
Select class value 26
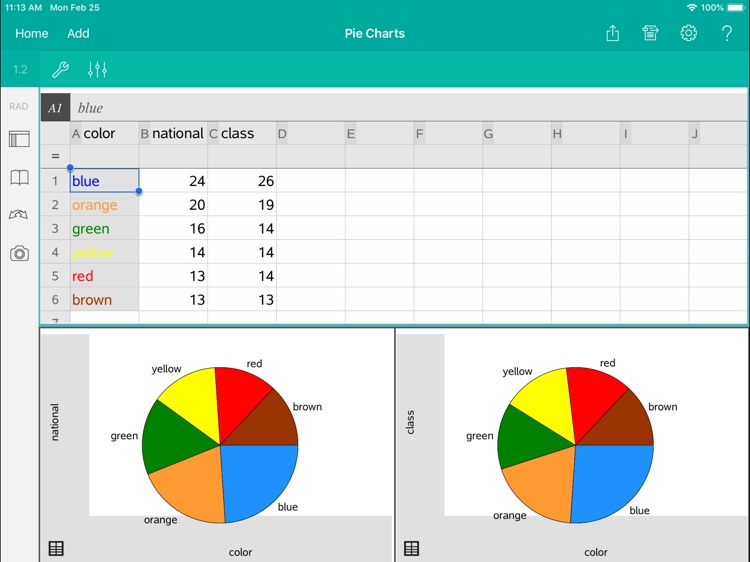242,180
